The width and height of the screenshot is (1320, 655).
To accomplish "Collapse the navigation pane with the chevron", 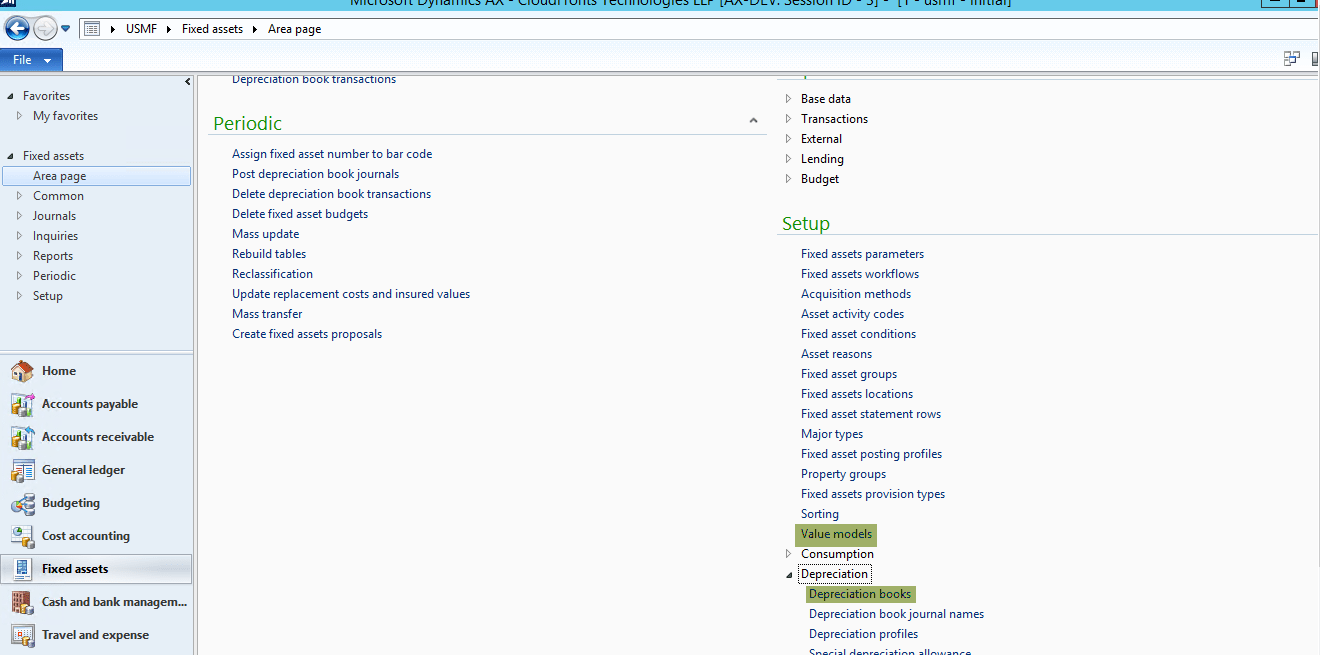I will (x=188, y=82).
